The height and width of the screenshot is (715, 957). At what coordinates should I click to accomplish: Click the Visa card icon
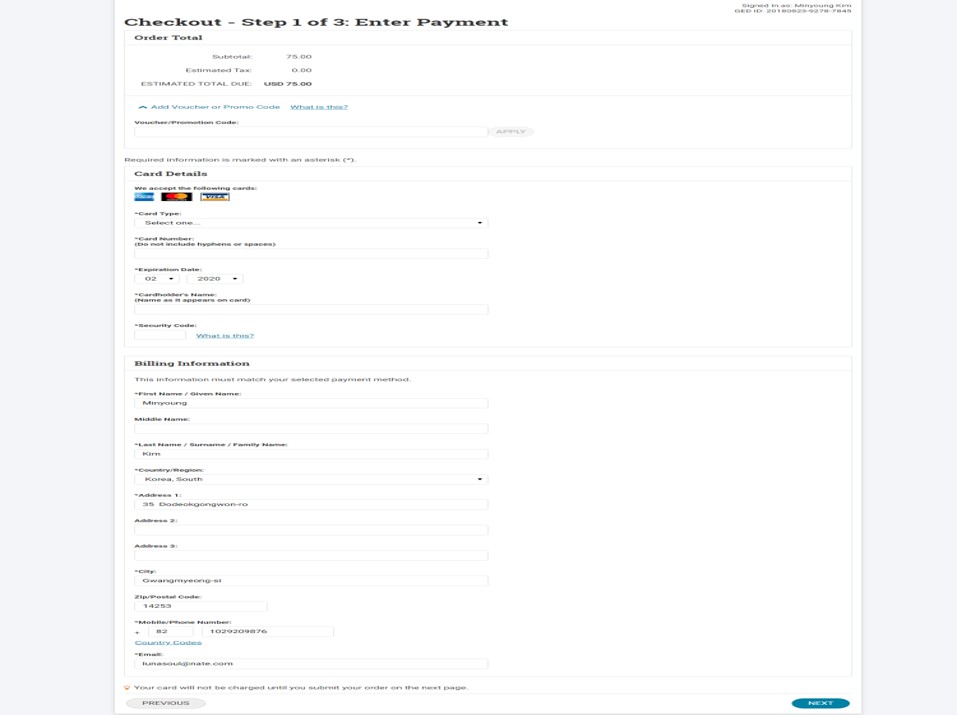tap(214, 197)
